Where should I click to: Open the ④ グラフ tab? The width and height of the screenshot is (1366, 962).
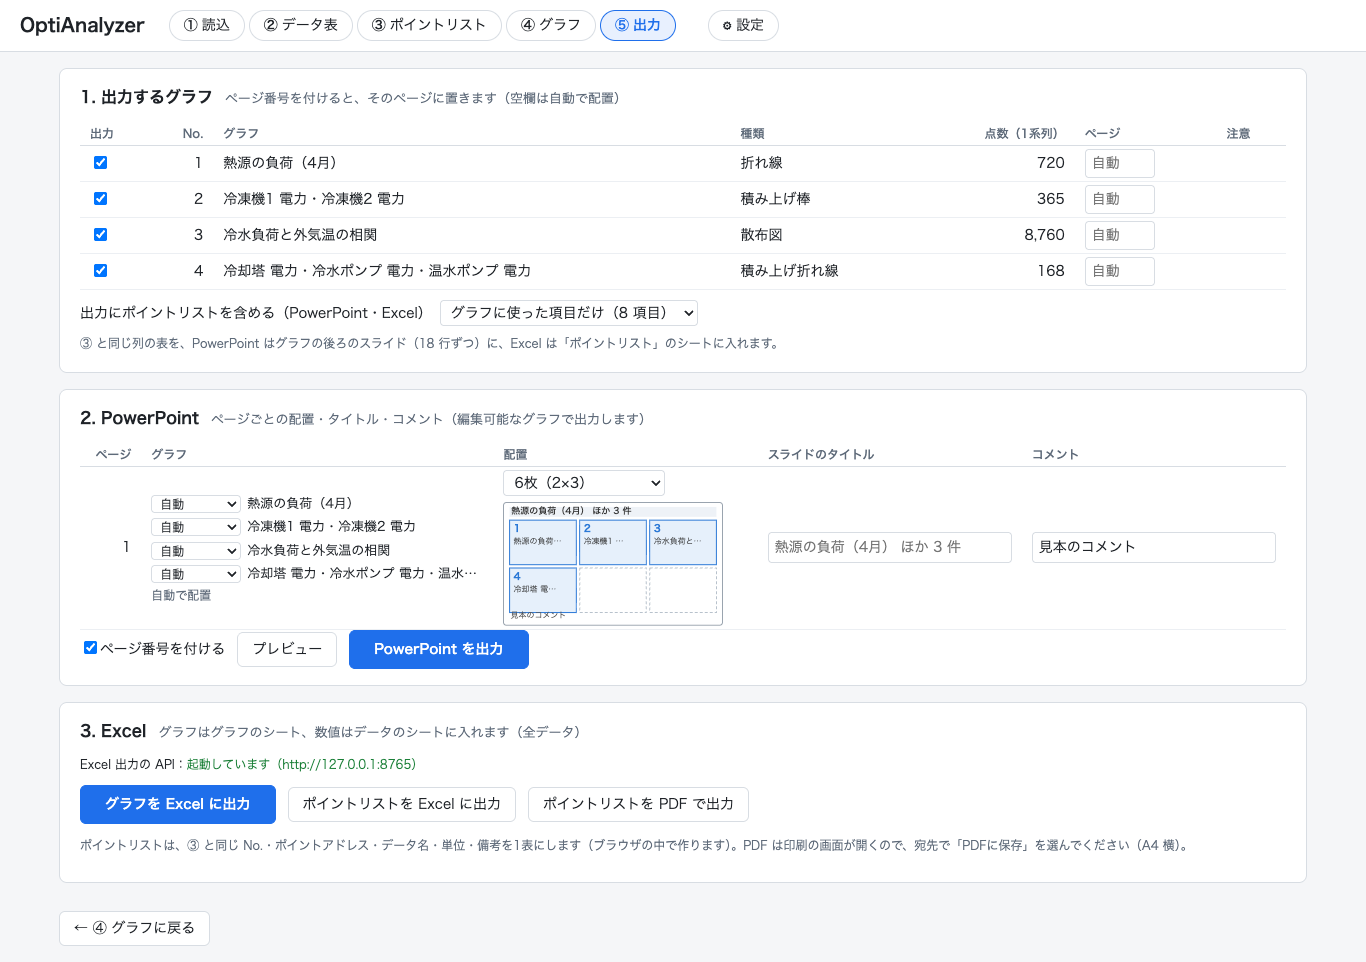coord(551,25)
